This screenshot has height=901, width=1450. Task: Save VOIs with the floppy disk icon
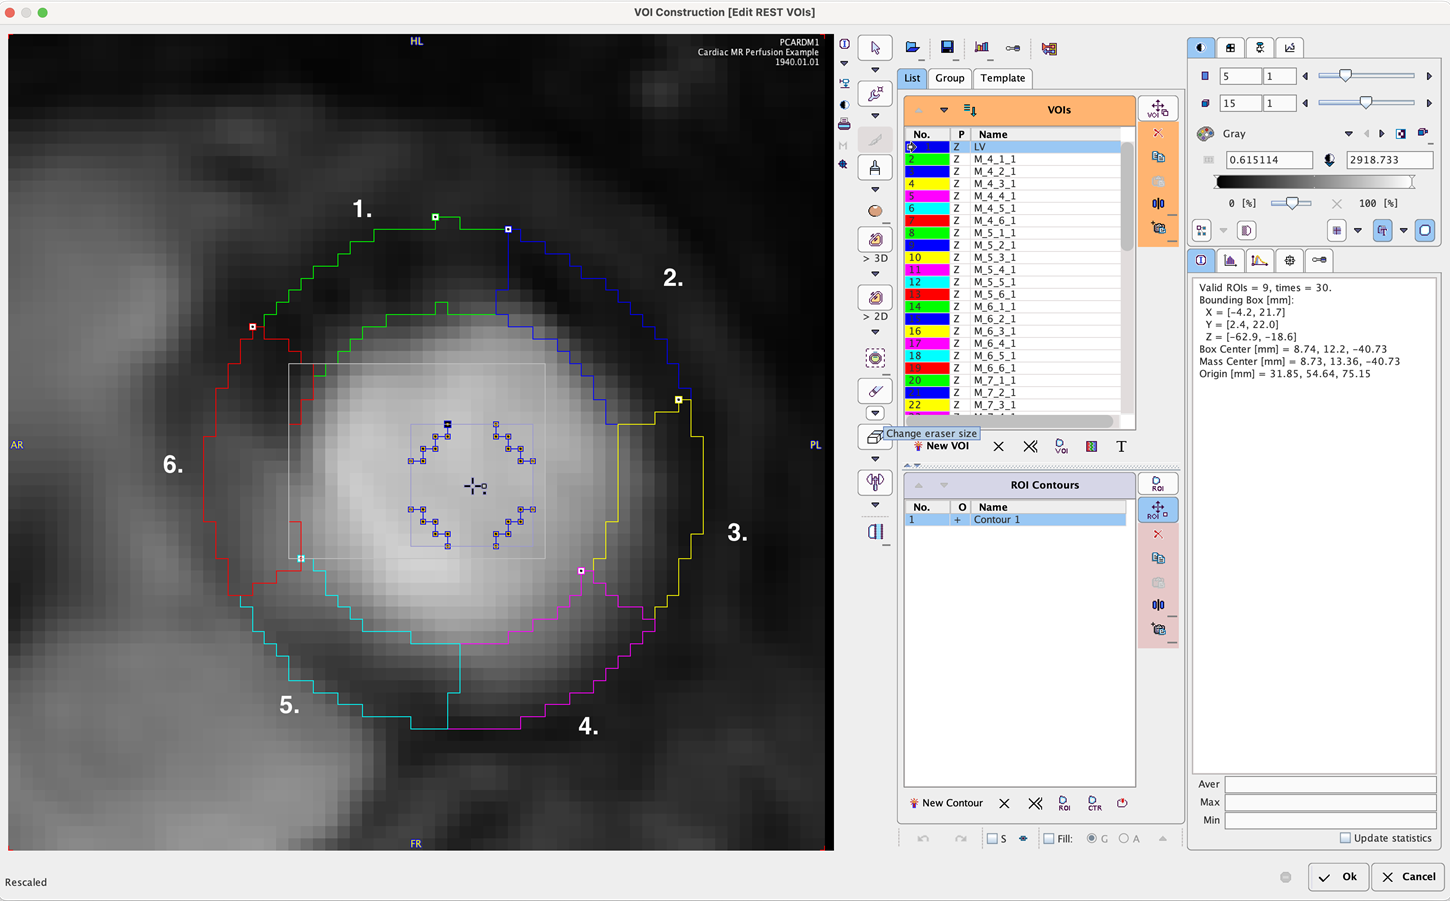[x=947, y=48]
